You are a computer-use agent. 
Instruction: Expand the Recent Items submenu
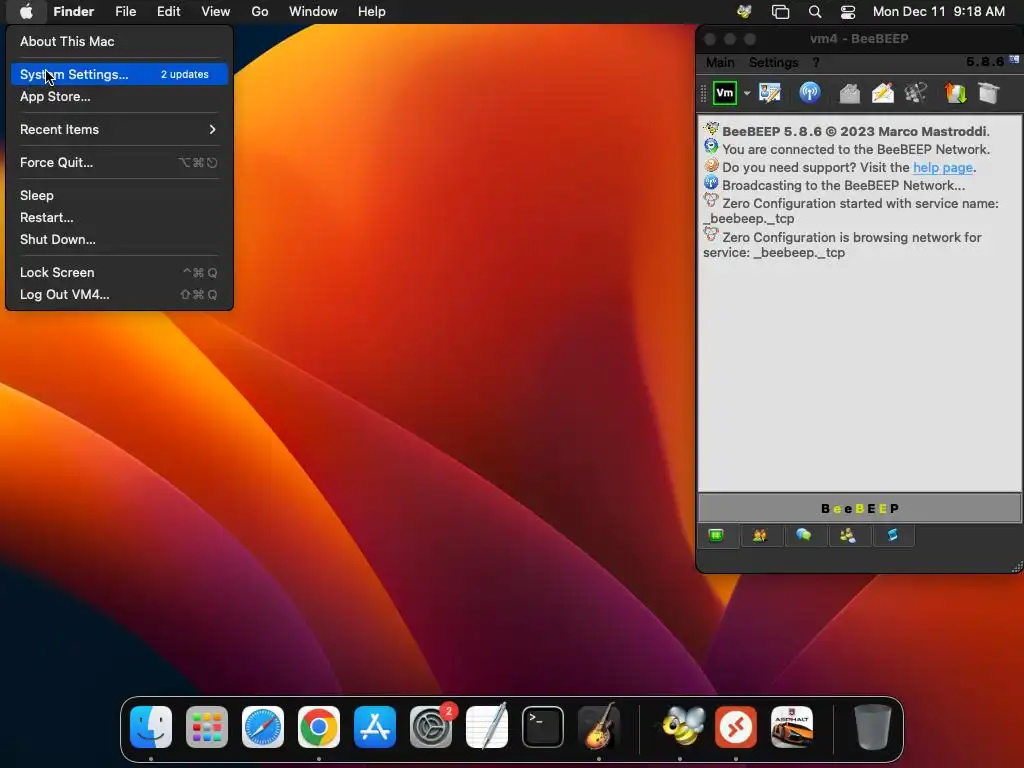(120, 129)
